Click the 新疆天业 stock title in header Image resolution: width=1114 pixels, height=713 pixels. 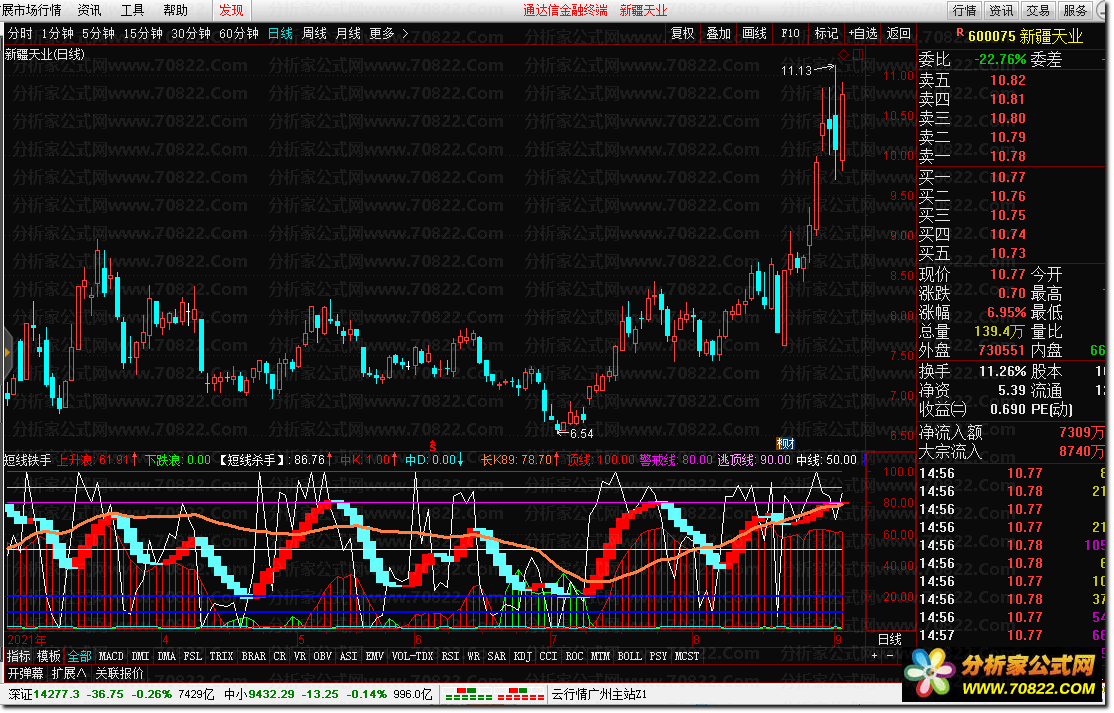point(1051,36)
